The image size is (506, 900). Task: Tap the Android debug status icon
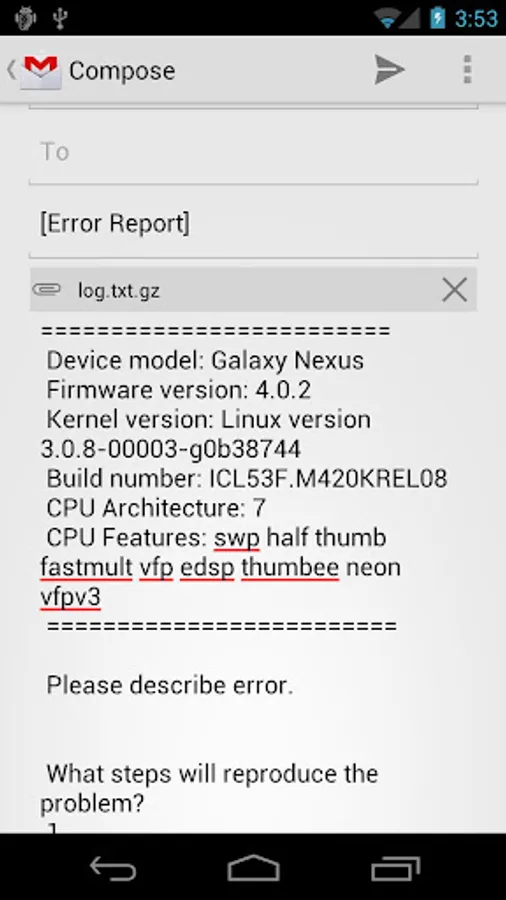tap(26, 18)
